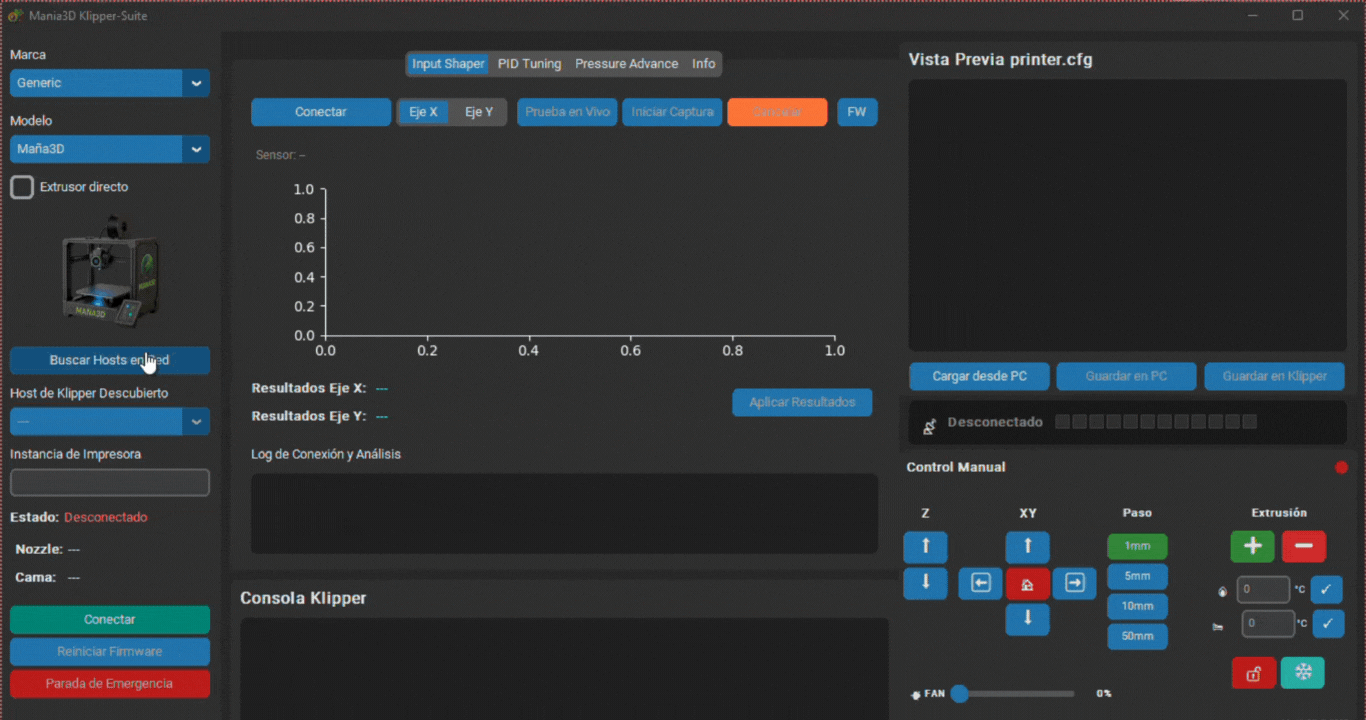Click the red retract minus button
1366x720 pixels.
pos(1304,547)
